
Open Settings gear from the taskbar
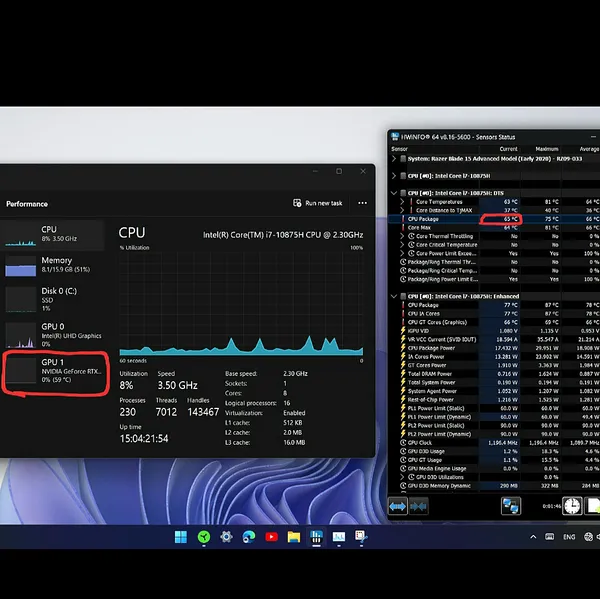pos(226,537)
